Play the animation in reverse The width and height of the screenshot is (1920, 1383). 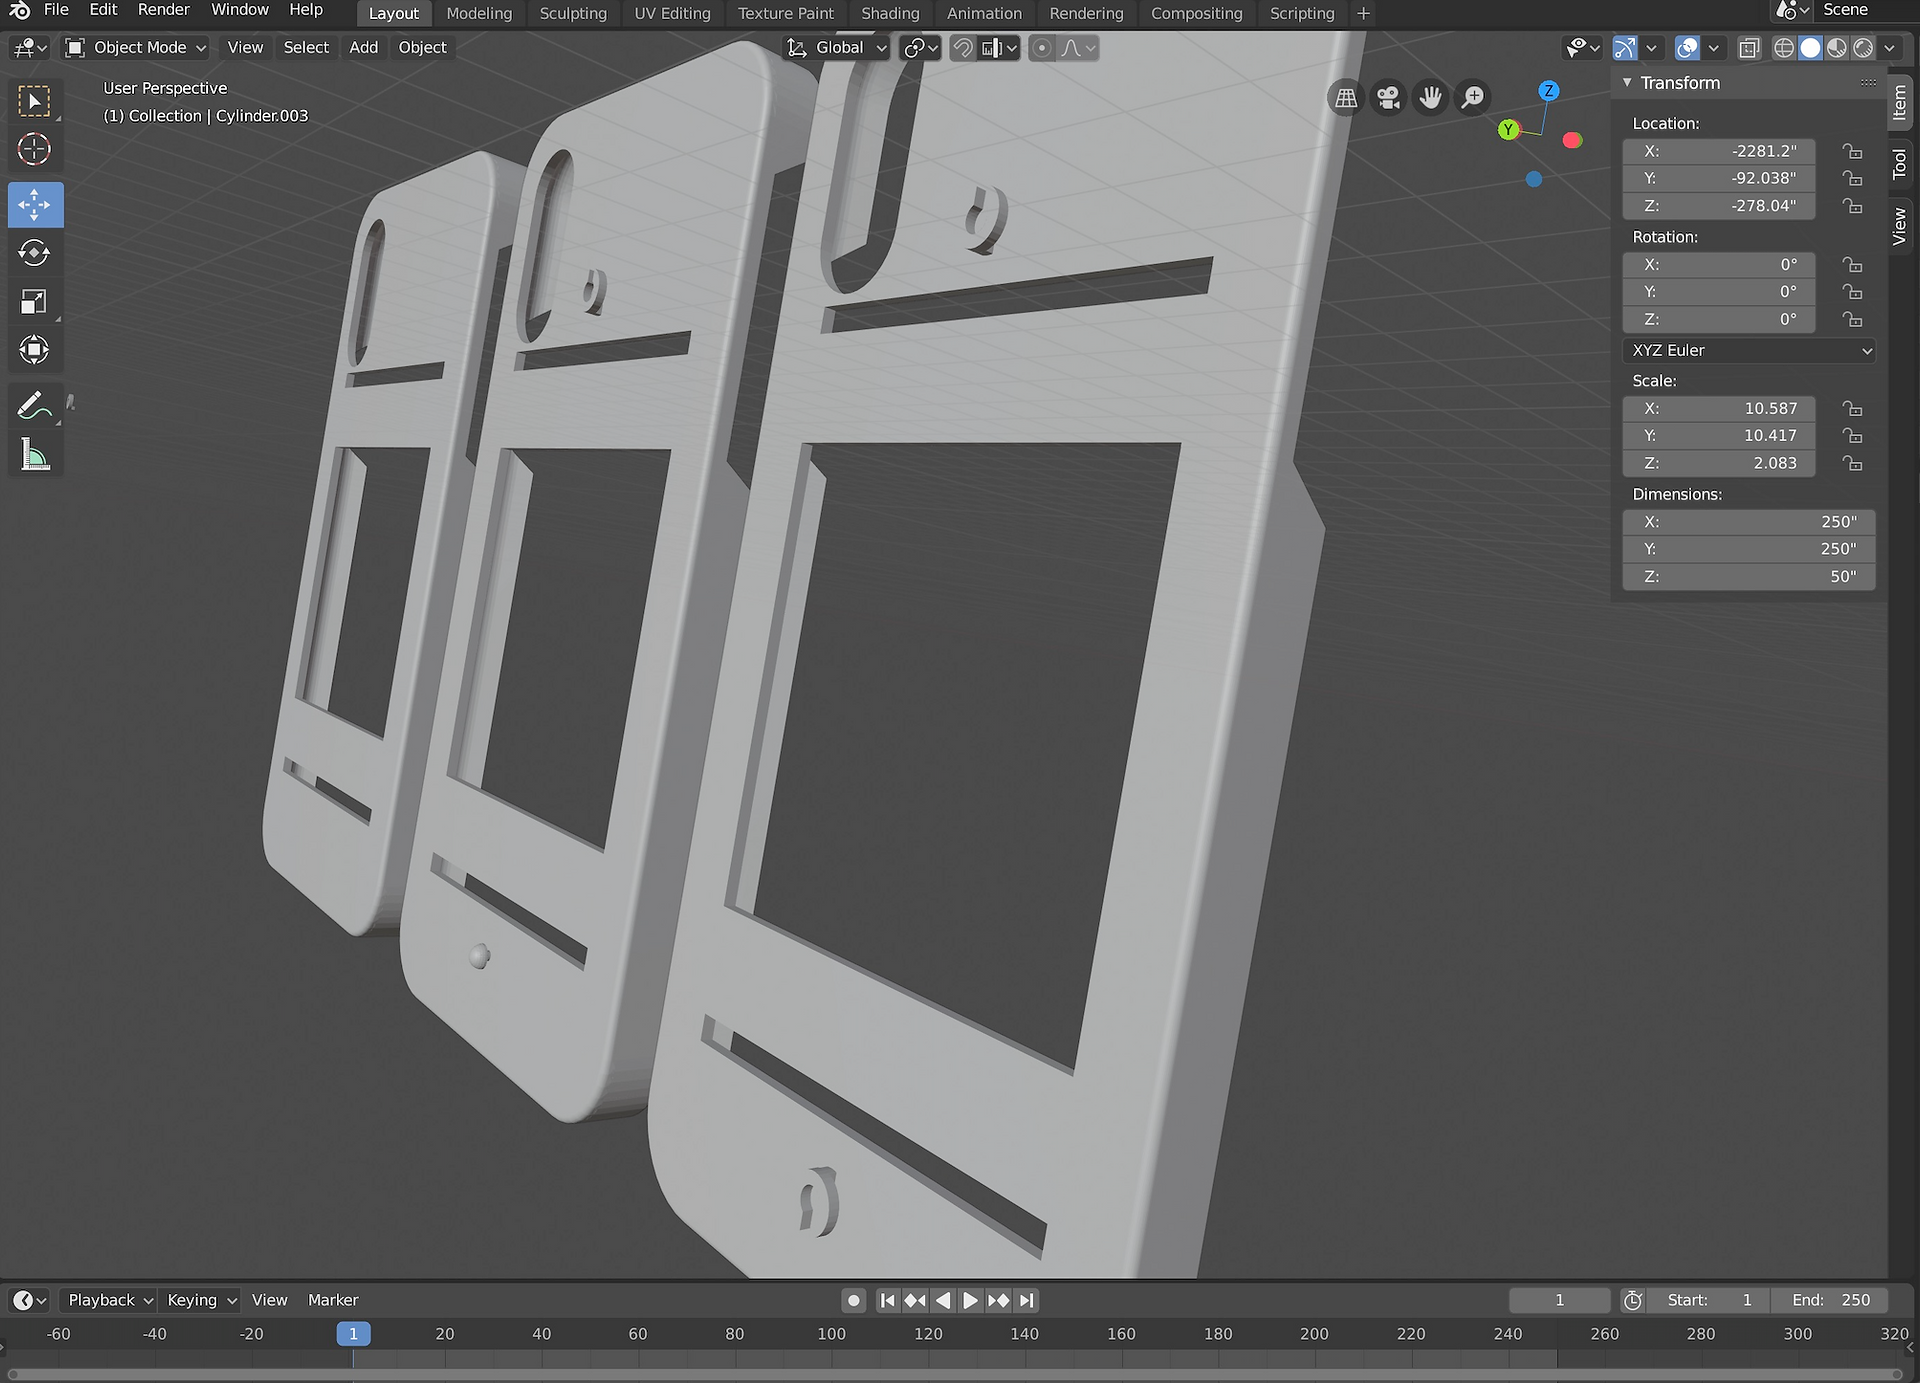click(x=943, y=1300)
